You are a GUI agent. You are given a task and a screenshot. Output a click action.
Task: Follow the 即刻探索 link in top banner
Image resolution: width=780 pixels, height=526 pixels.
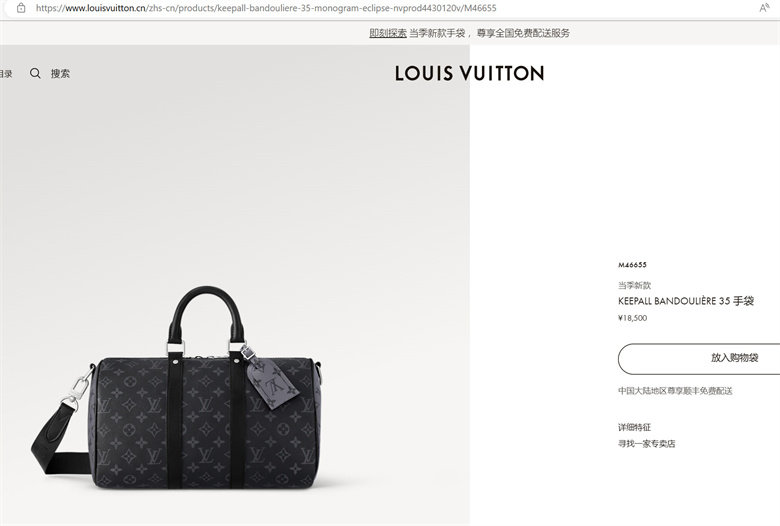pos(388,33)
